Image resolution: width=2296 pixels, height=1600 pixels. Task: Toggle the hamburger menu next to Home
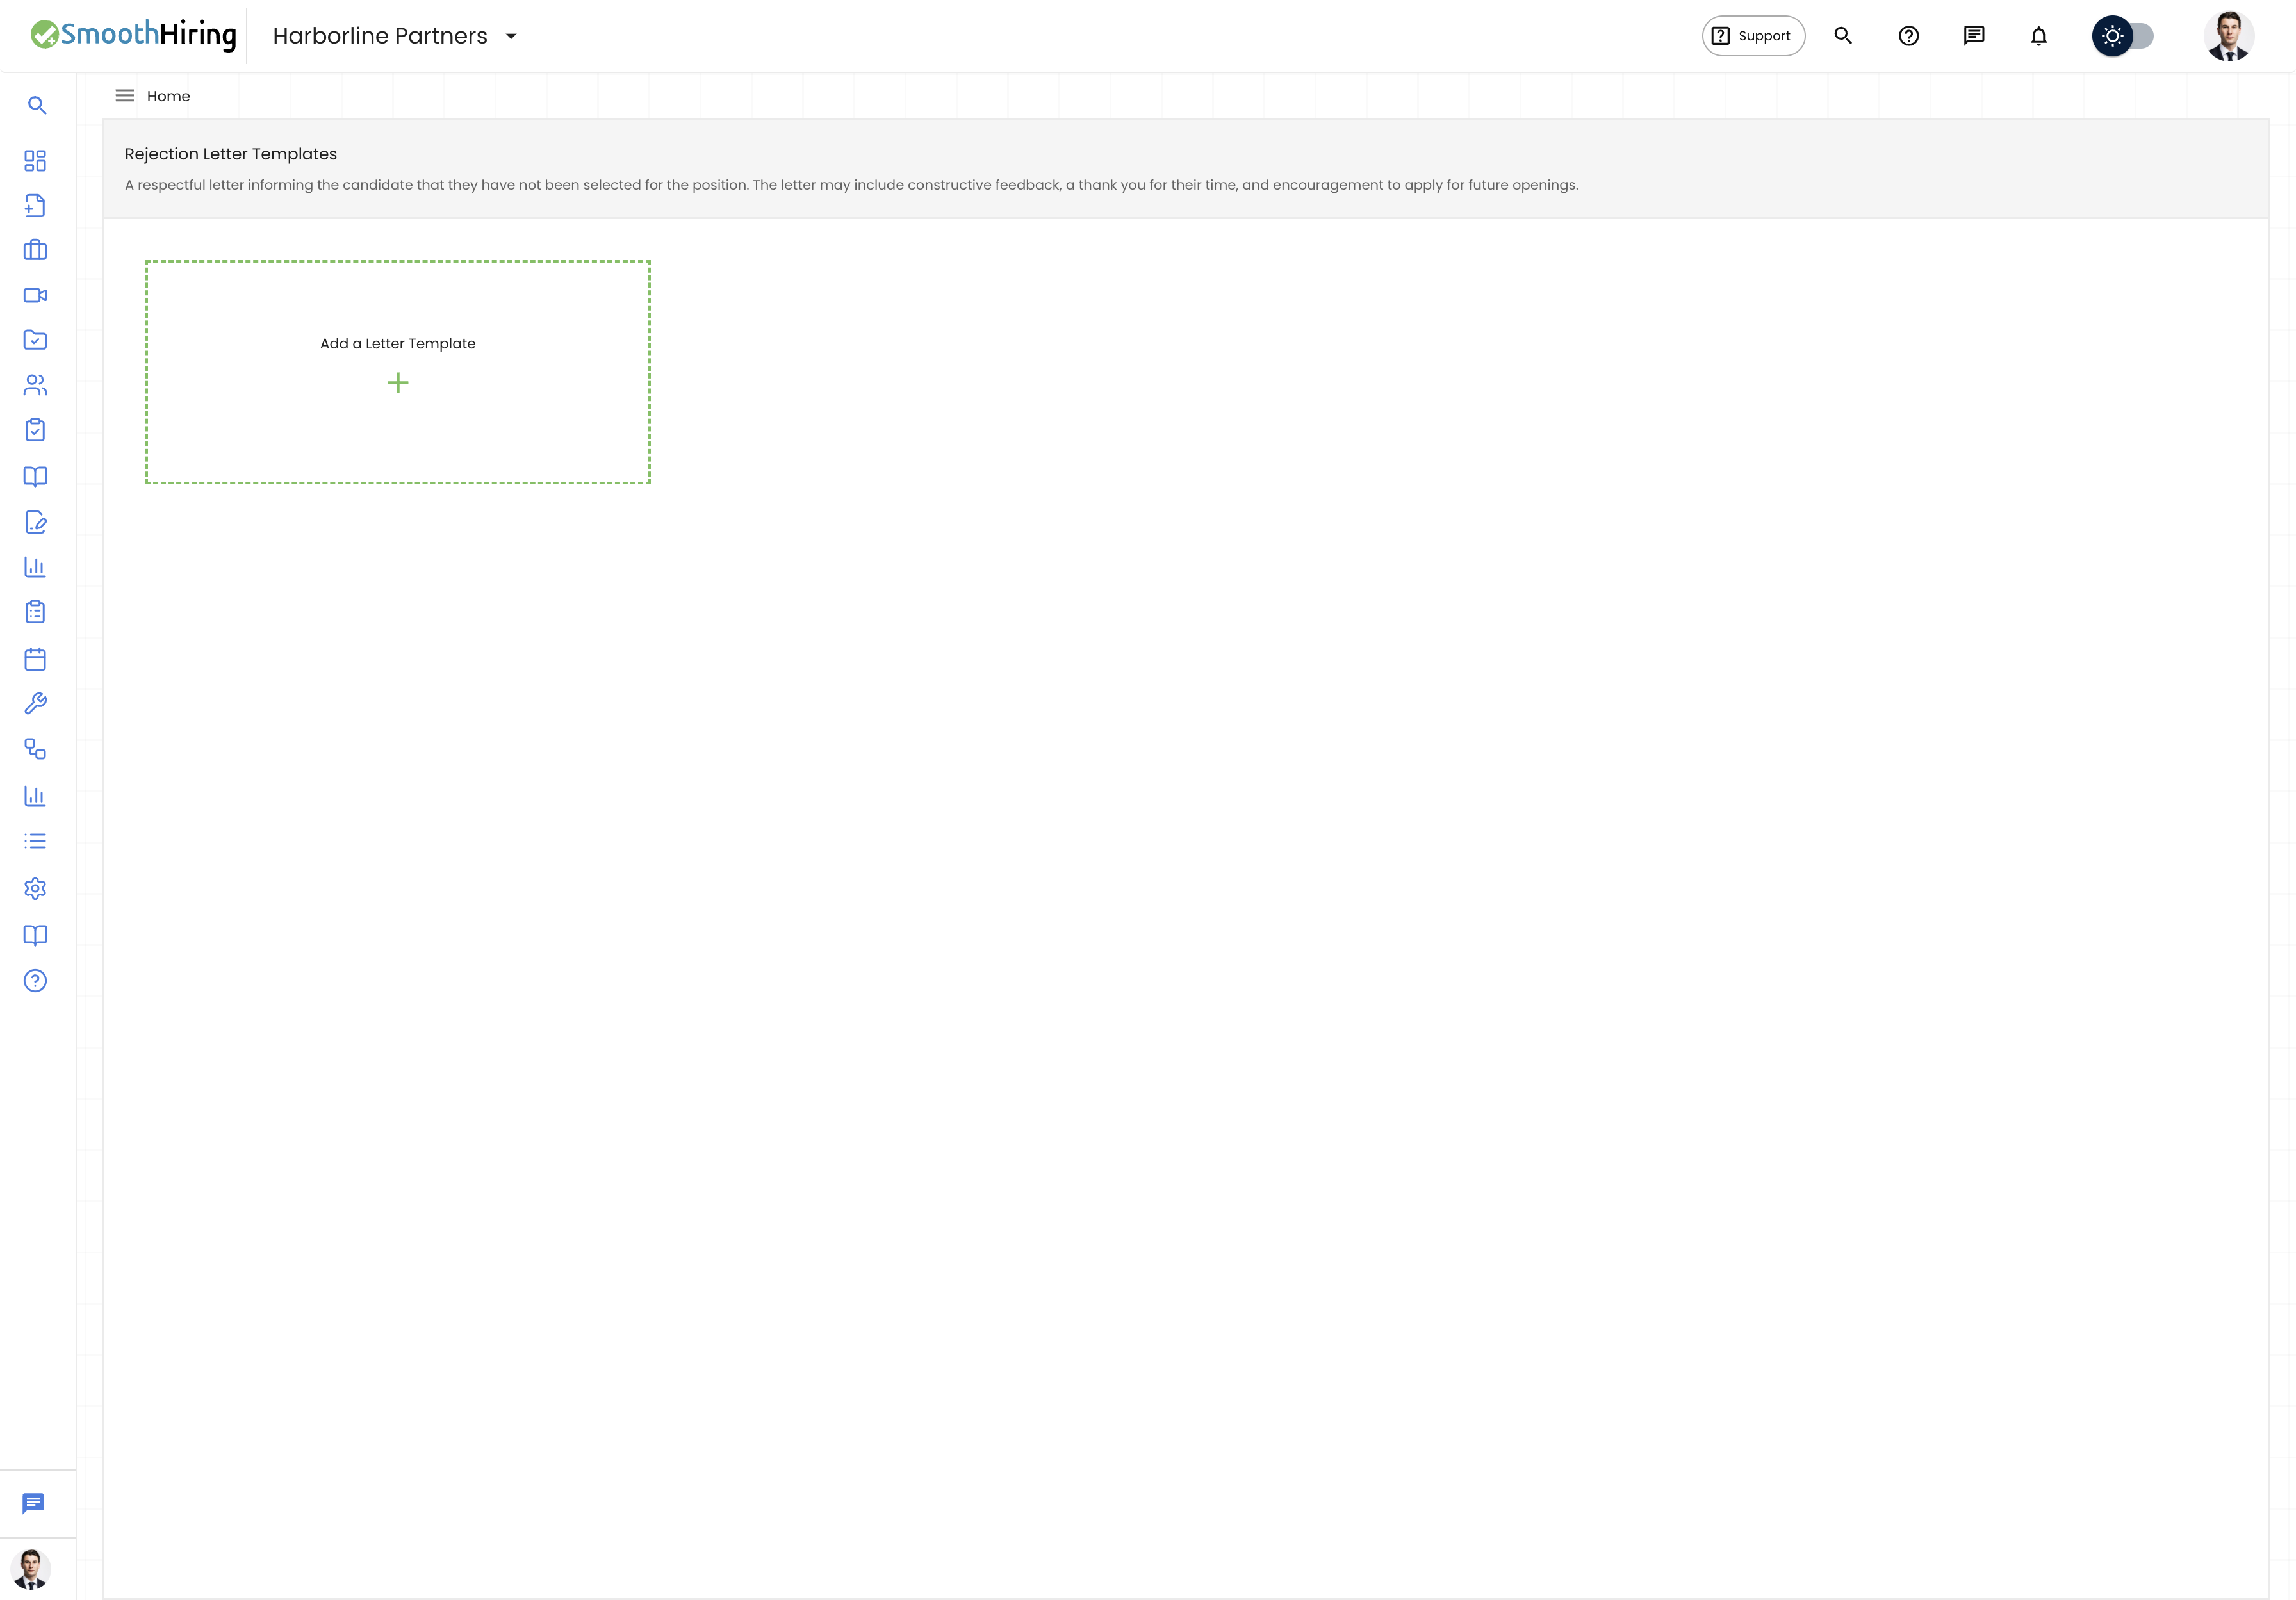tap(125, 96)
